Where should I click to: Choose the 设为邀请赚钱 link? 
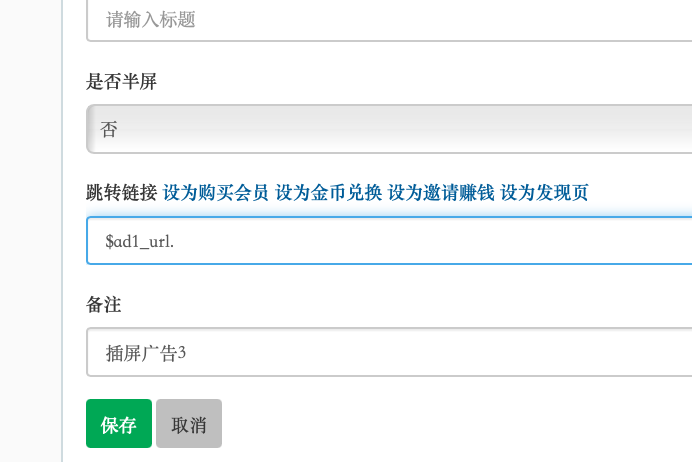(441, 193)
